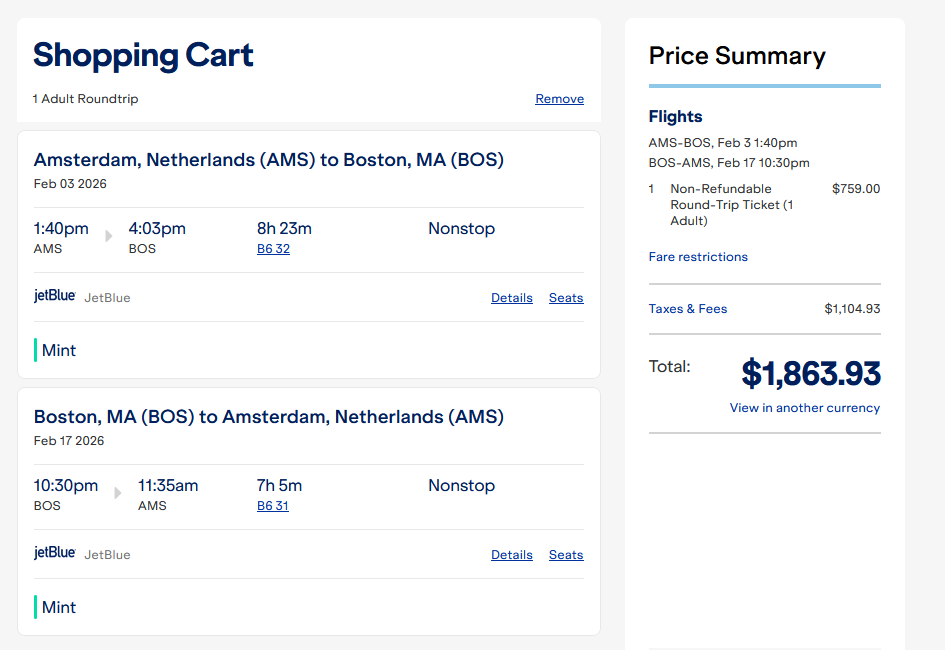
Task: Click the Mint fare label on the Feb 17 flight
Action: pyautogui.click(x=58, y=607)
